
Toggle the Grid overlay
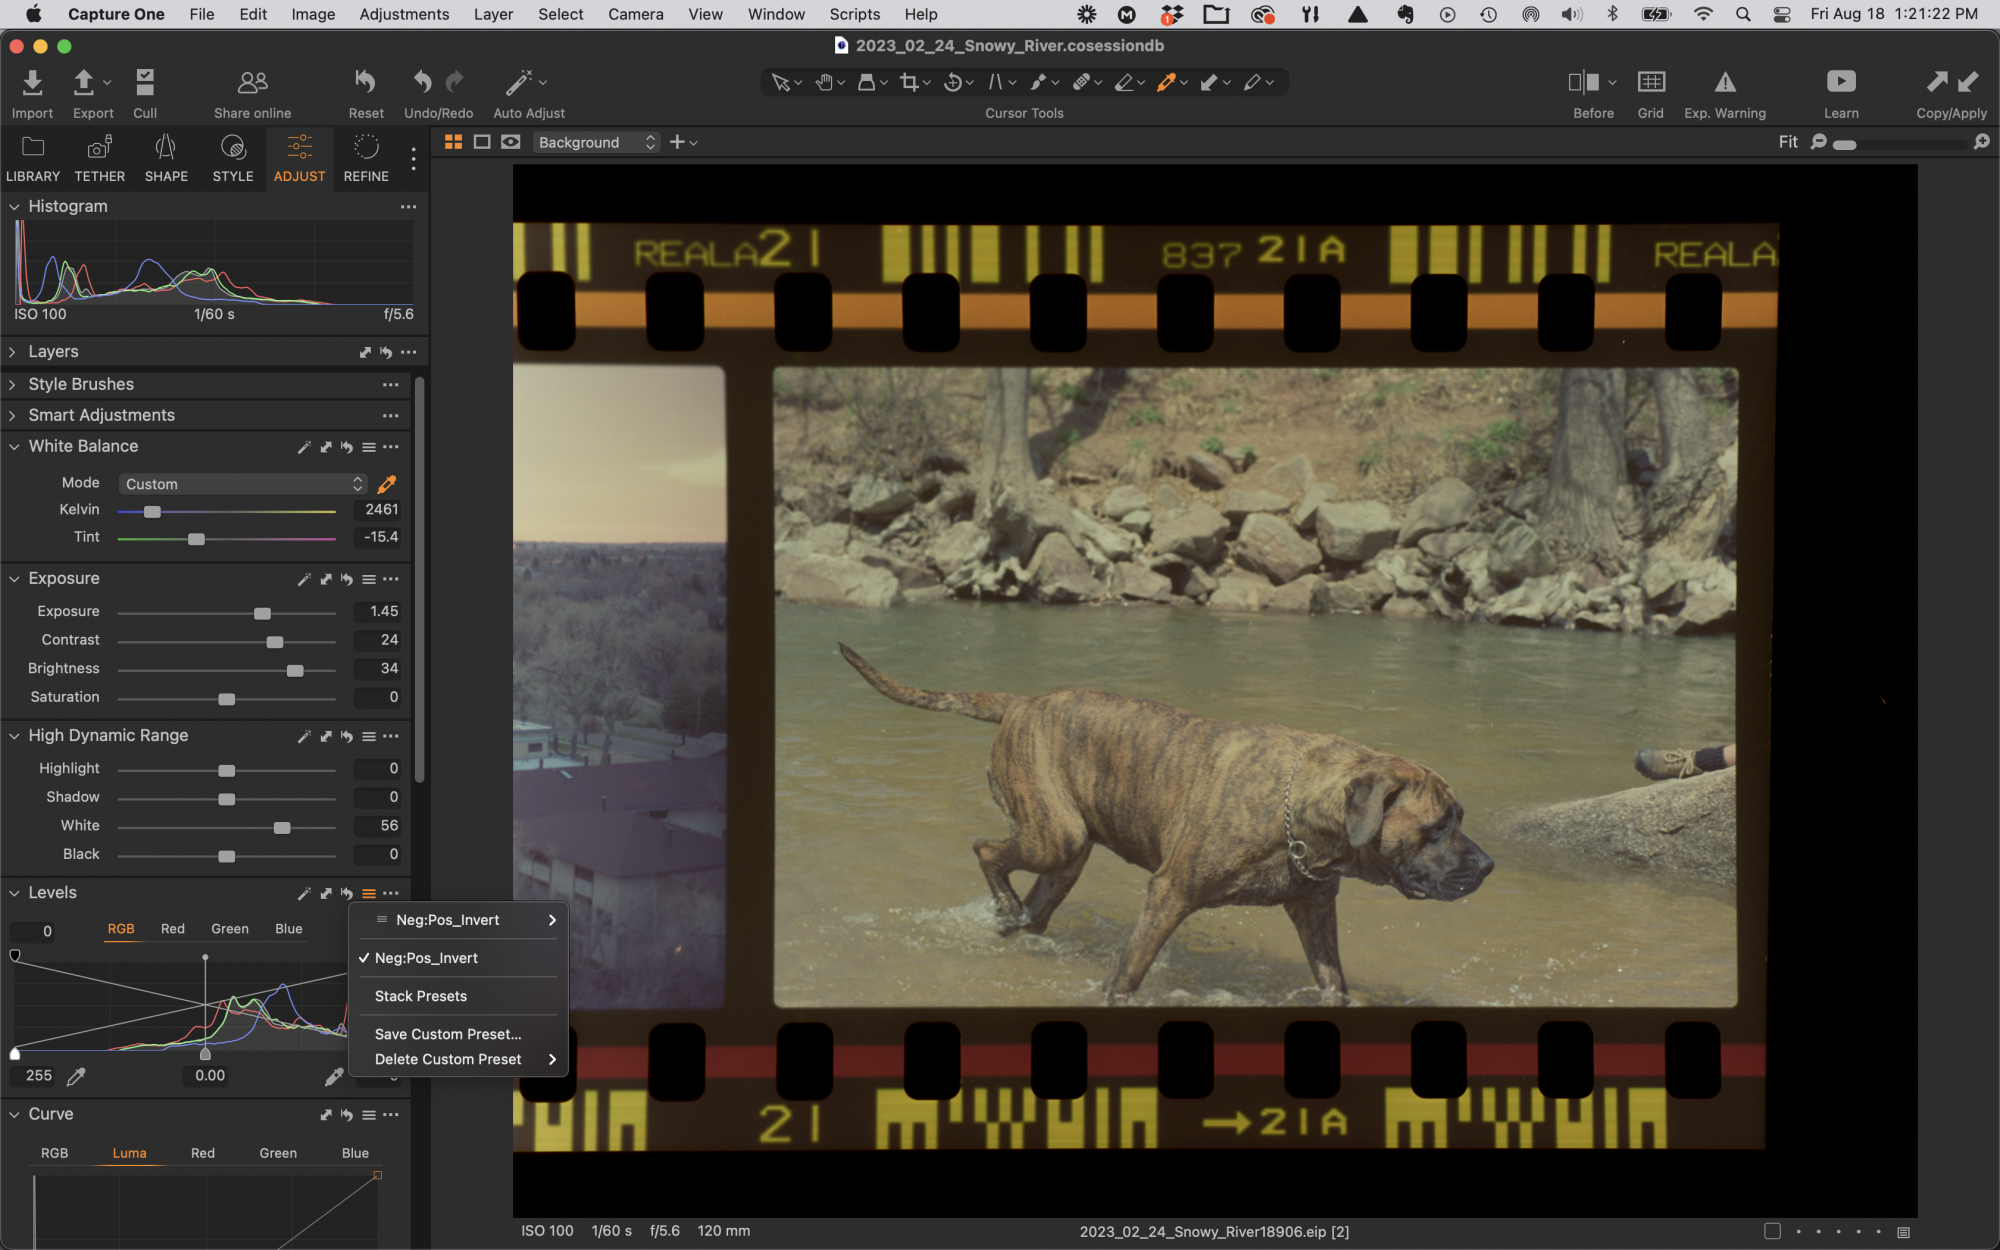click(1651, 82)
